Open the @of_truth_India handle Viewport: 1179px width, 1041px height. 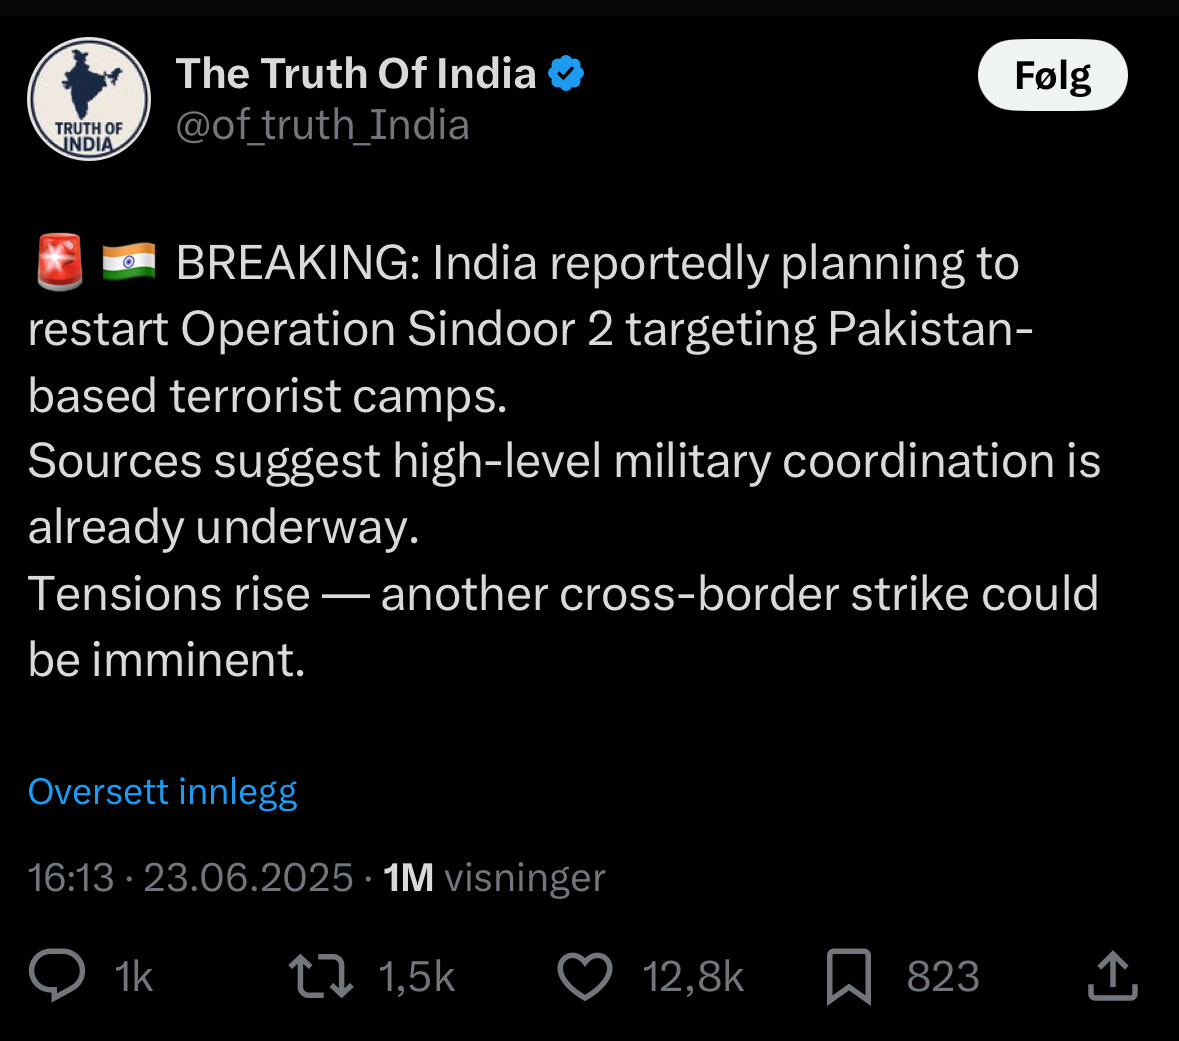pyautogui.click(x=323, y=125)
